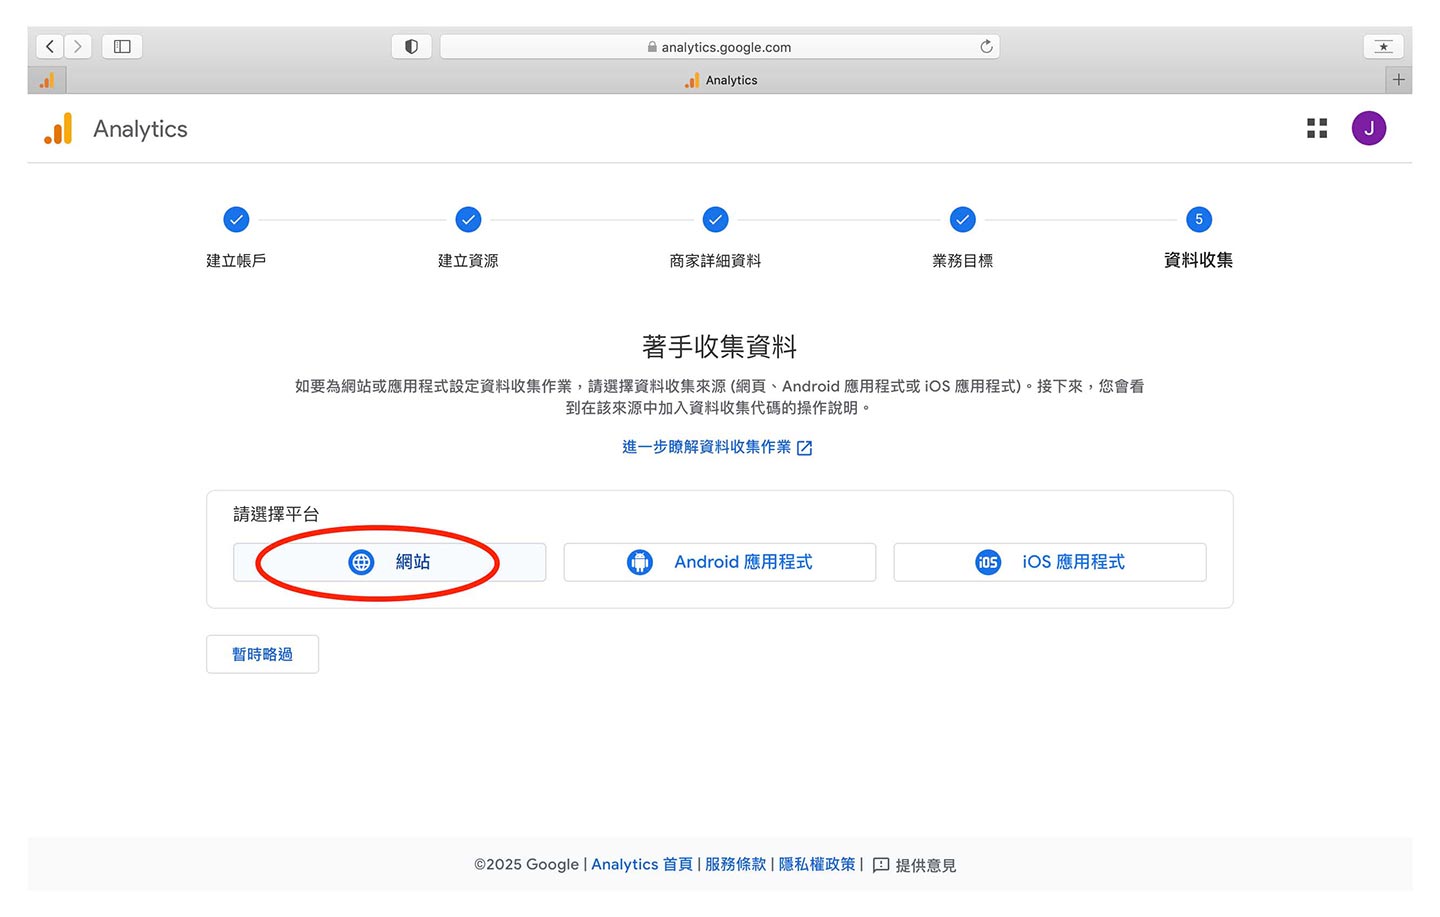Reload the page with refresh icon
1440x917 pixels.
coord(986,46)
